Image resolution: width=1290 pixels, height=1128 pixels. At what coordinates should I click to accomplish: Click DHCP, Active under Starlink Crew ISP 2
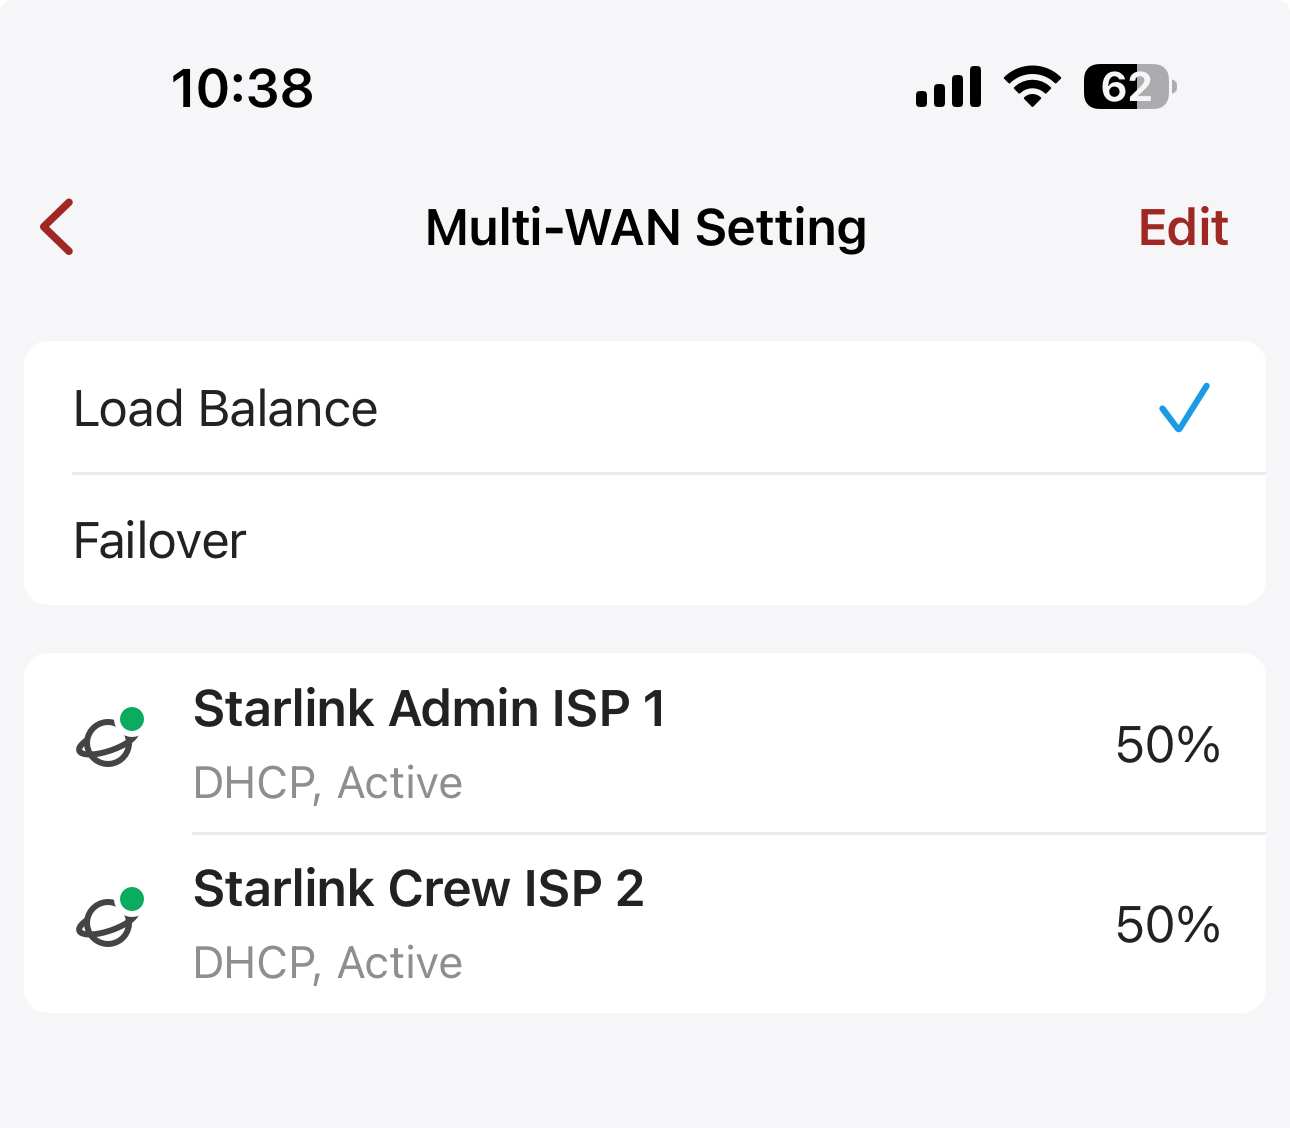point(328,963)
